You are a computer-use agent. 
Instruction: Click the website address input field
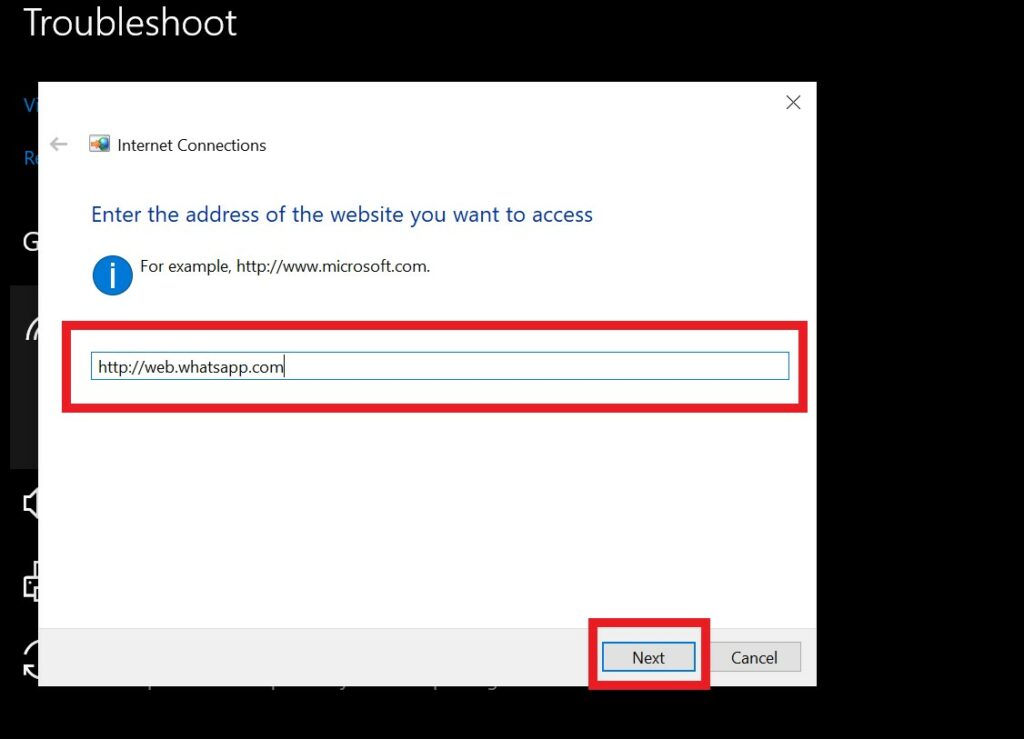440,366
